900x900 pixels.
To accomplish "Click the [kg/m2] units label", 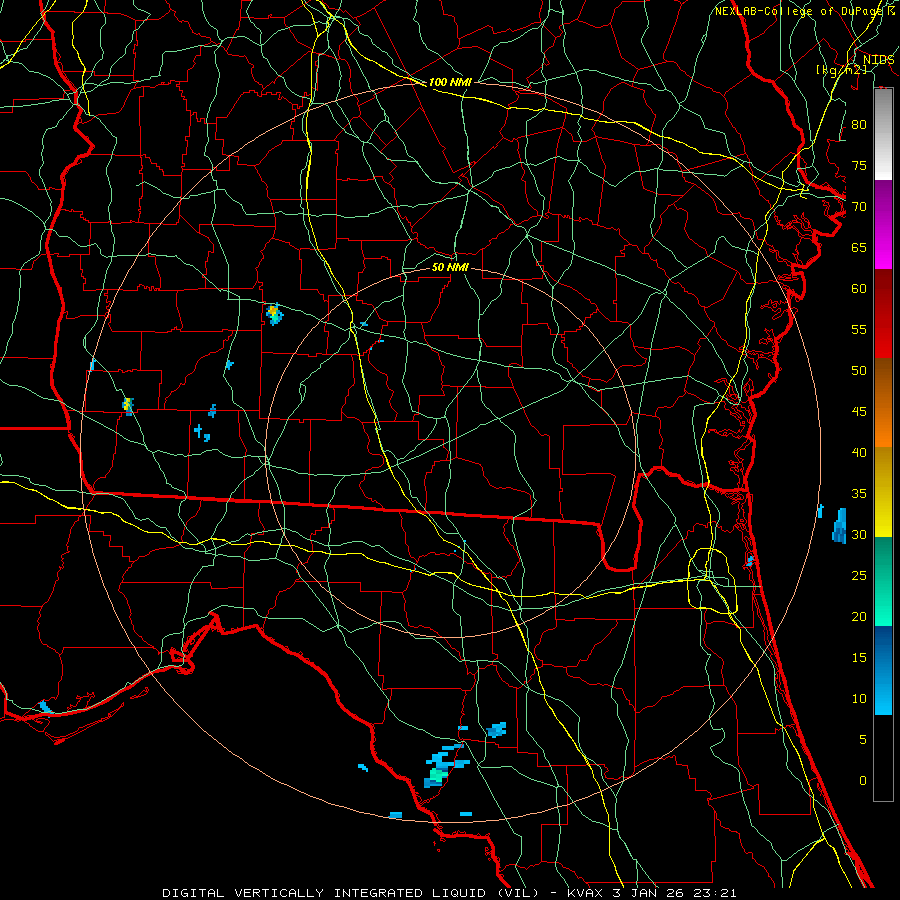I will coord(841,70).
